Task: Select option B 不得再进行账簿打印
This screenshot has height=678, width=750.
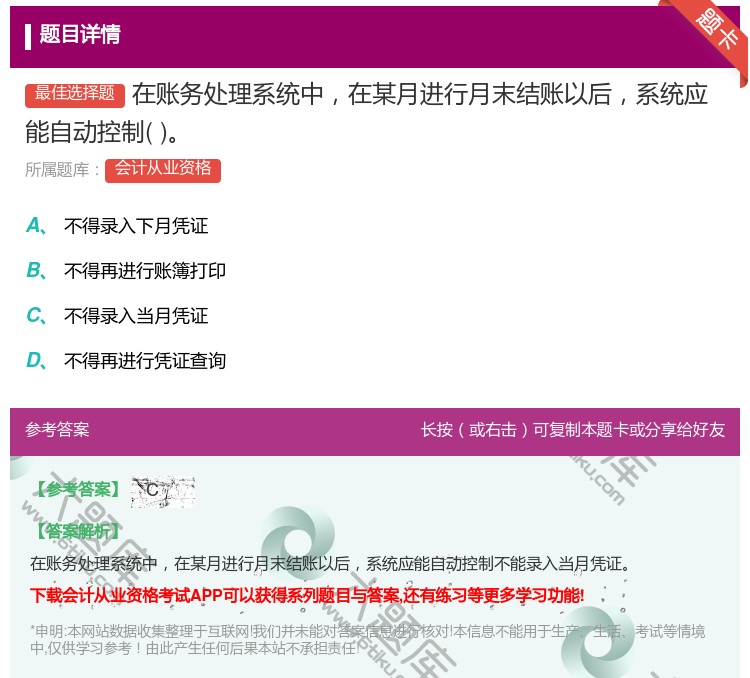Action: click(x=126, y=271)
